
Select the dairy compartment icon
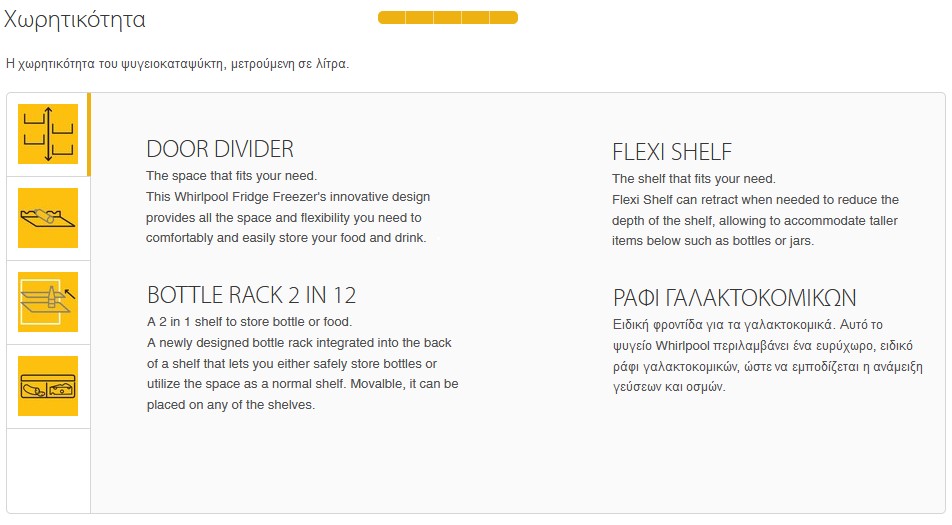coord(48,386)
